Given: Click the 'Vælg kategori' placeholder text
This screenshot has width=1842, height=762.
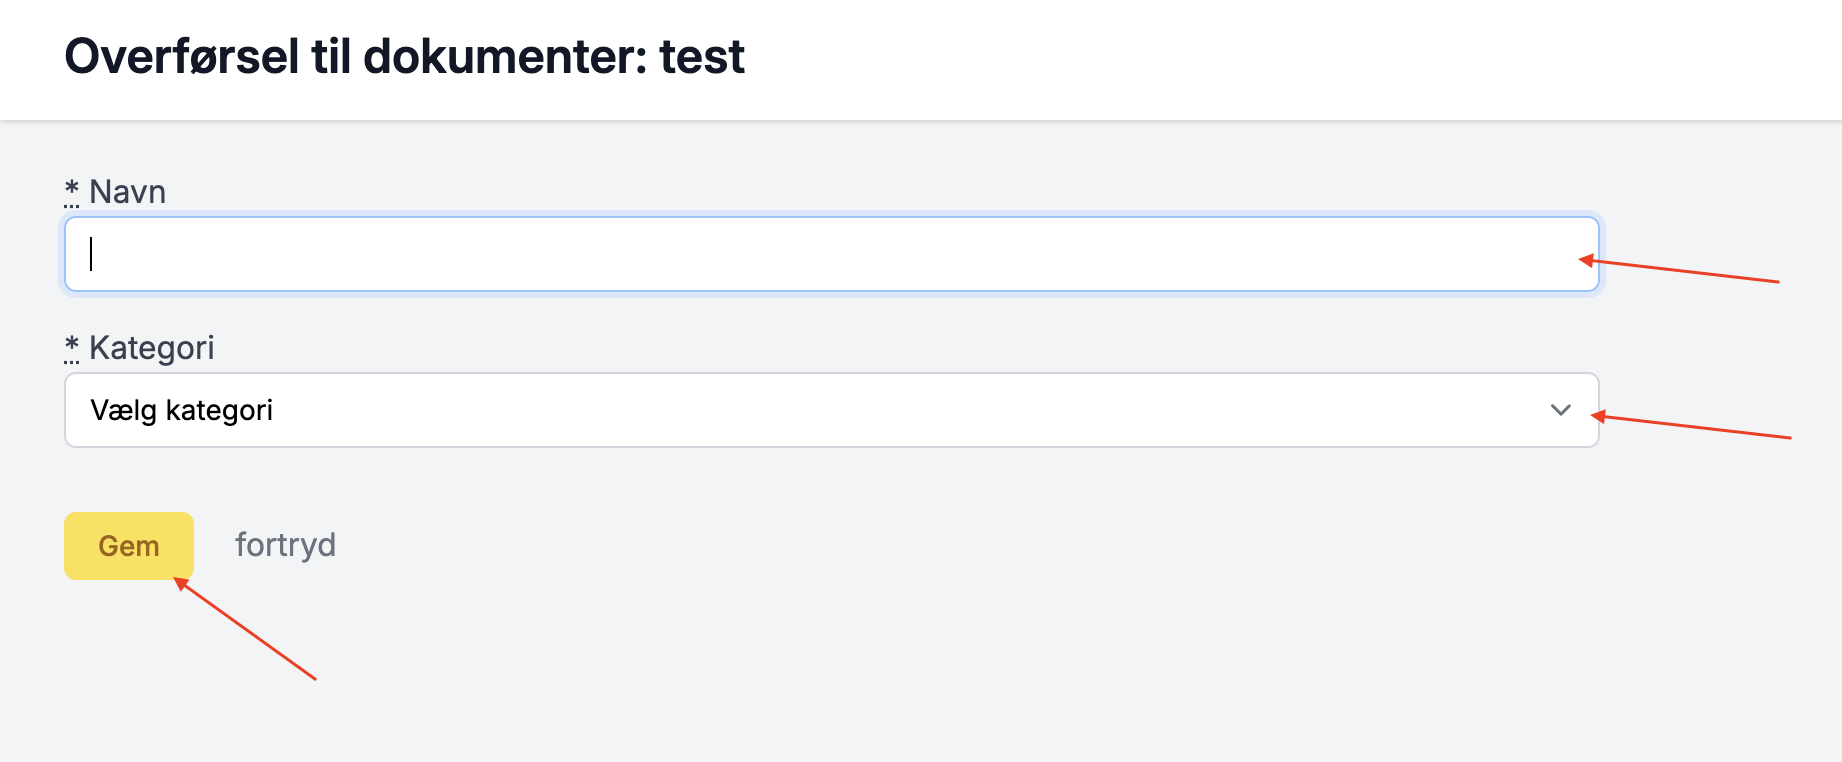Looking at the screenshot, I should [x=181, y=410].
